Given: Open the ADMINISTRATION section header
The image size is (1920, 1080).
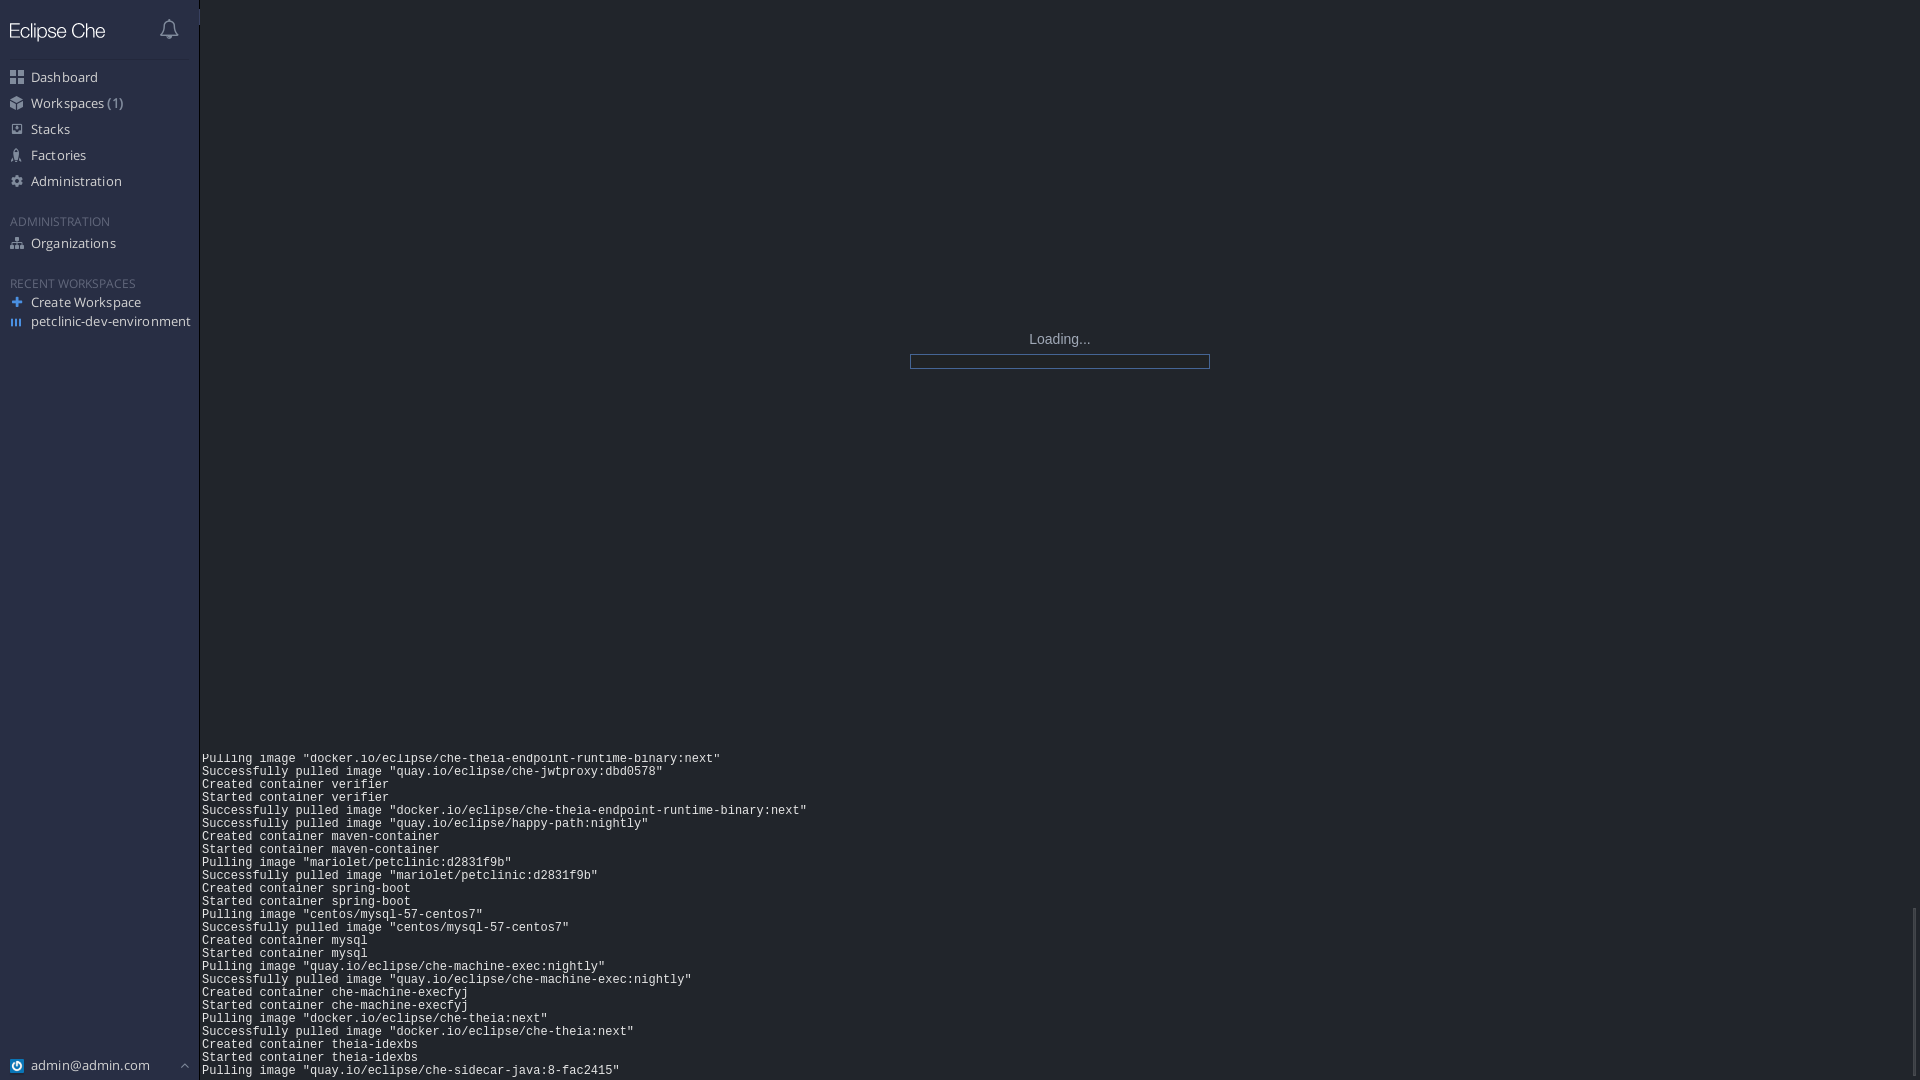Looking at the screenshot, I should point(59,221).
